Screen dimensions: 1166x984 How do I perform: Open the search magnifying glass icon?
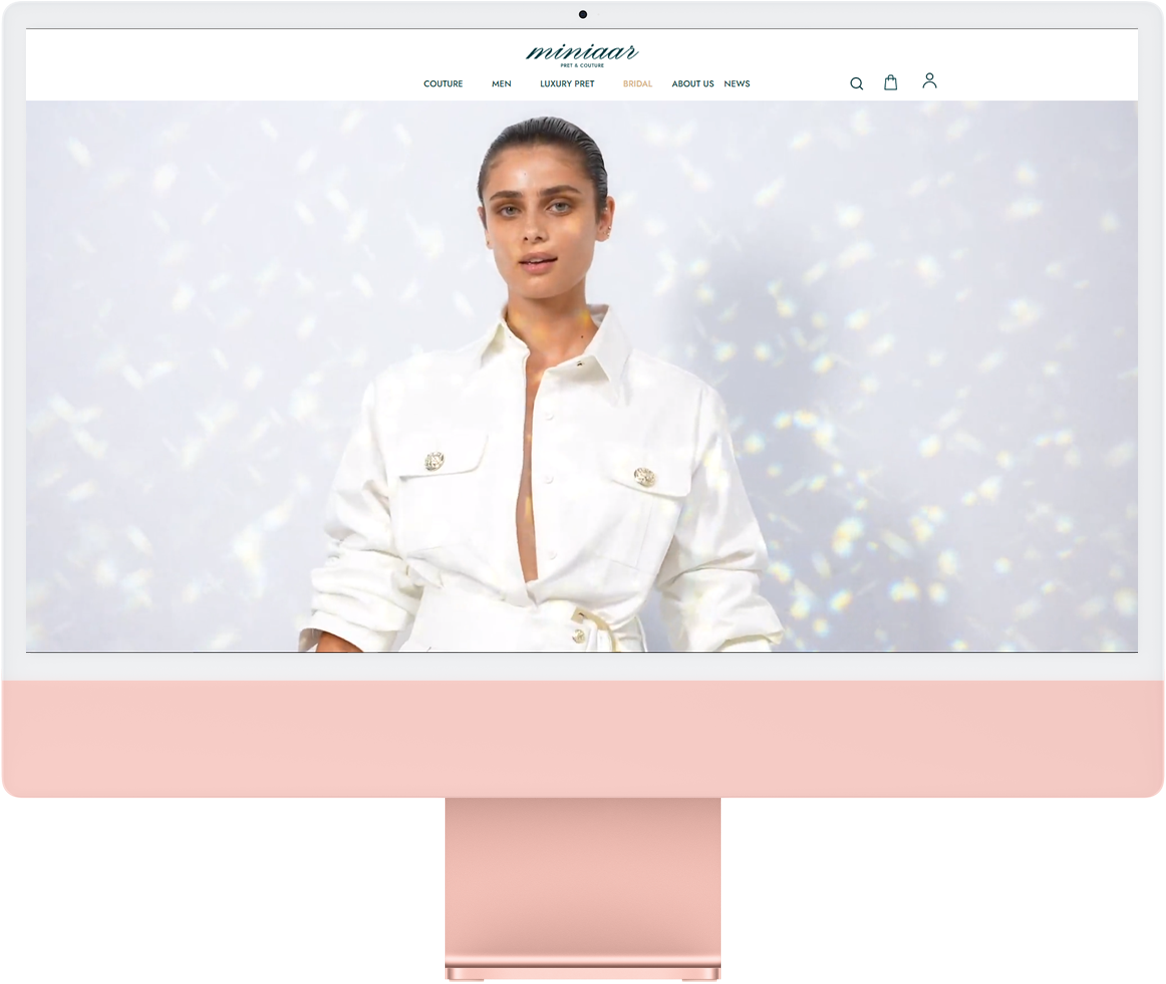(x=856, y=83)
